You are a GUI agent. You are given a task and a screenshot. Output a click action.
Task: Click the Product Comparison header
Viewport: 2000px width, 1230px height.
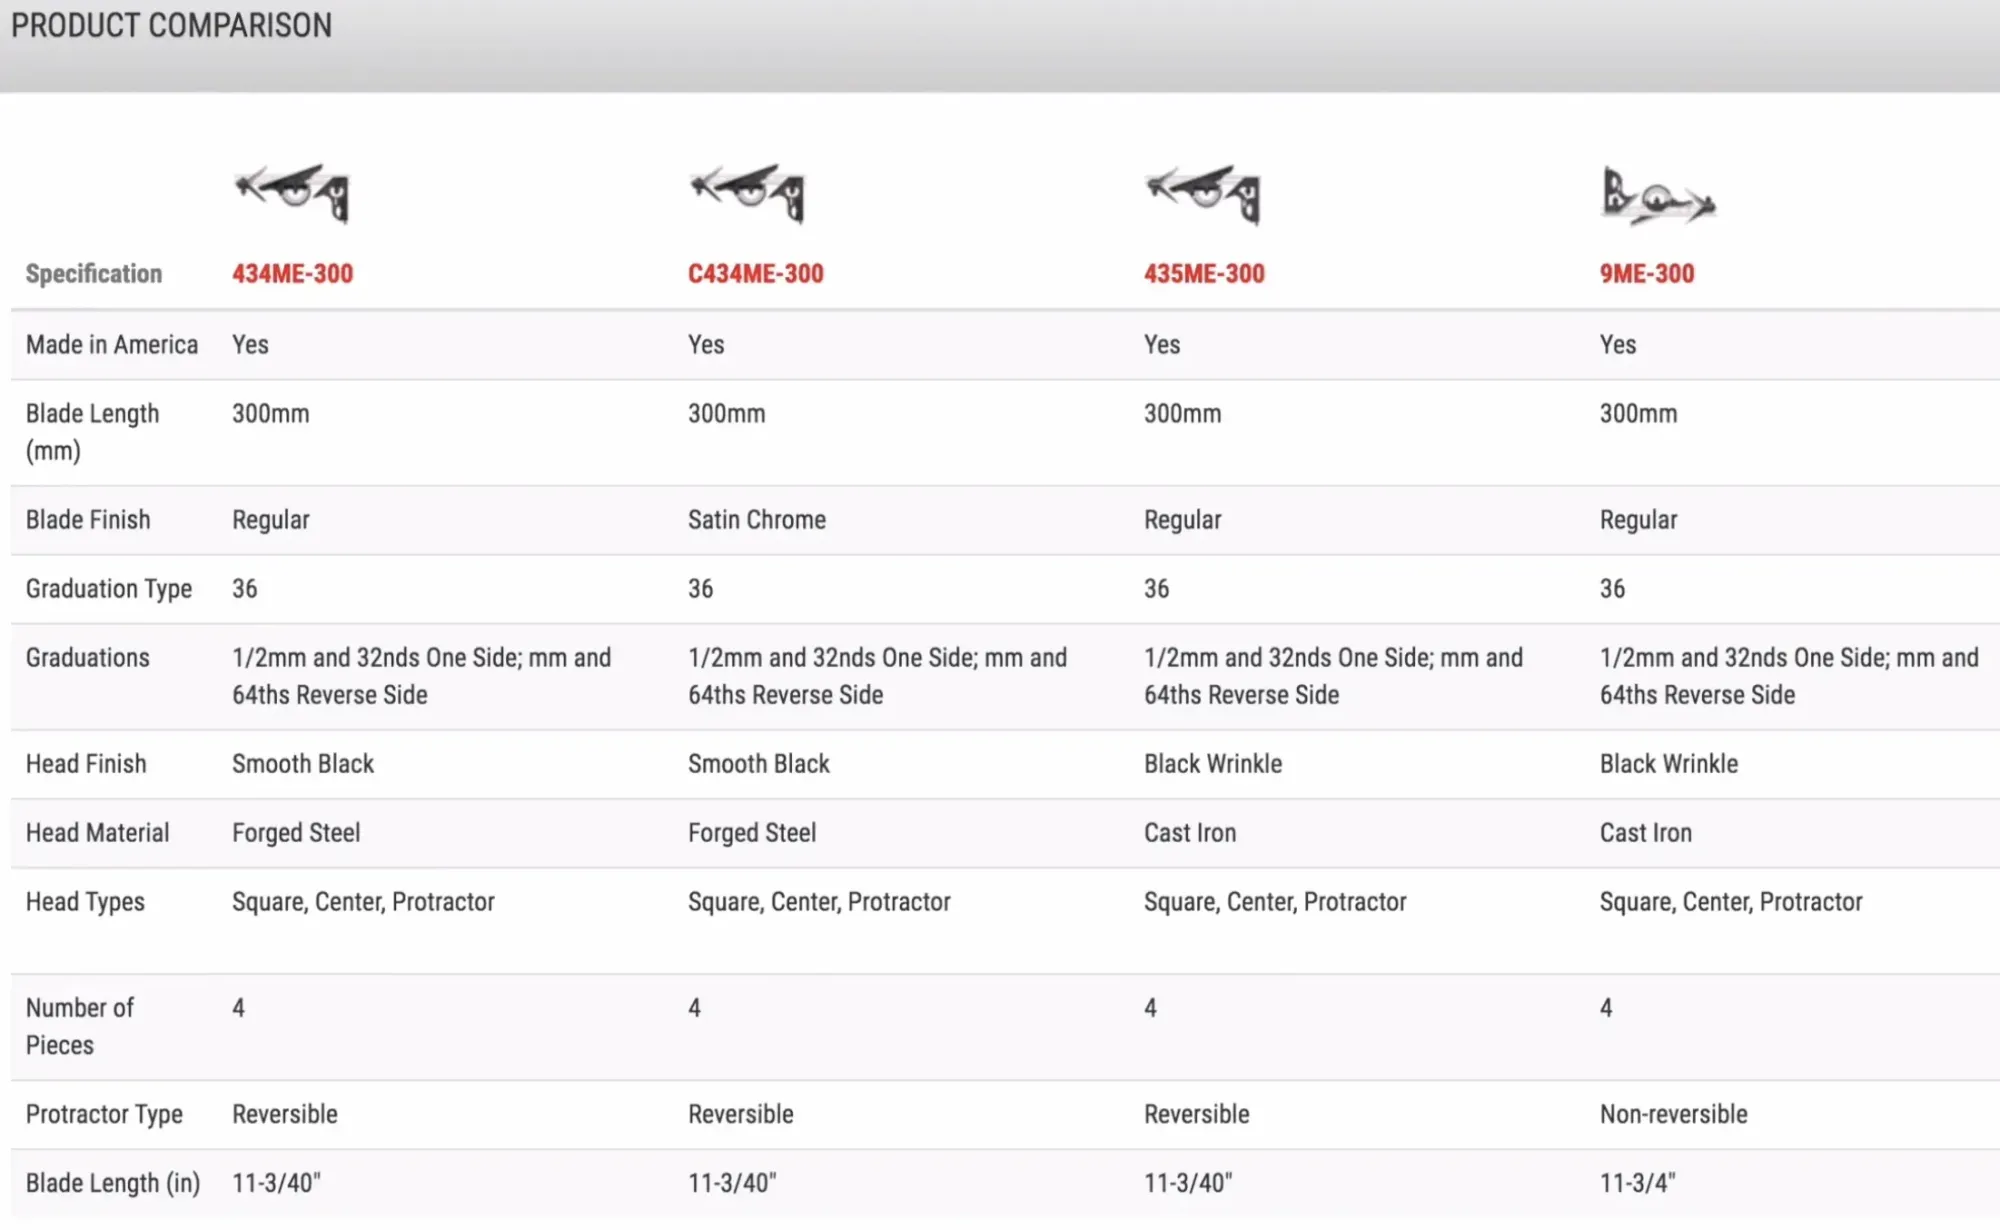(171, 25)
